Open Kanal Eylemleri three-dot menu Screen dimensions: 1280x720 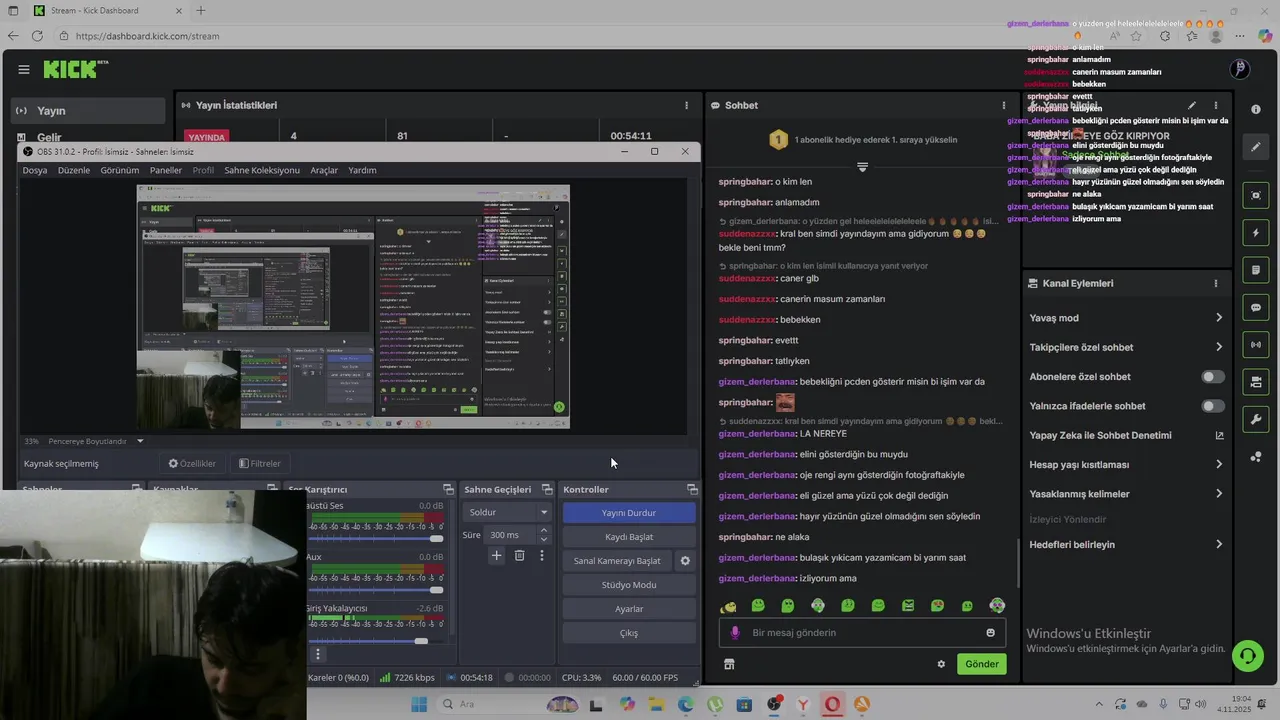pos(1216,283)
